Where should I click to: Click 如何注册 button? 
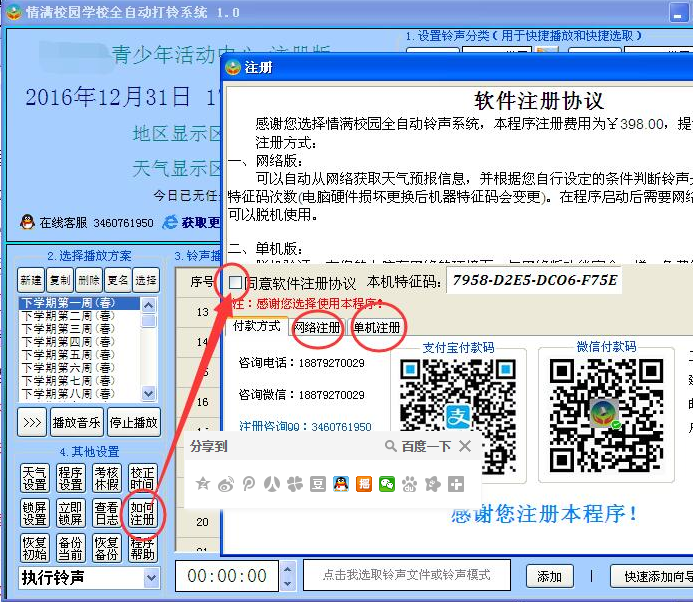(142, 513)
